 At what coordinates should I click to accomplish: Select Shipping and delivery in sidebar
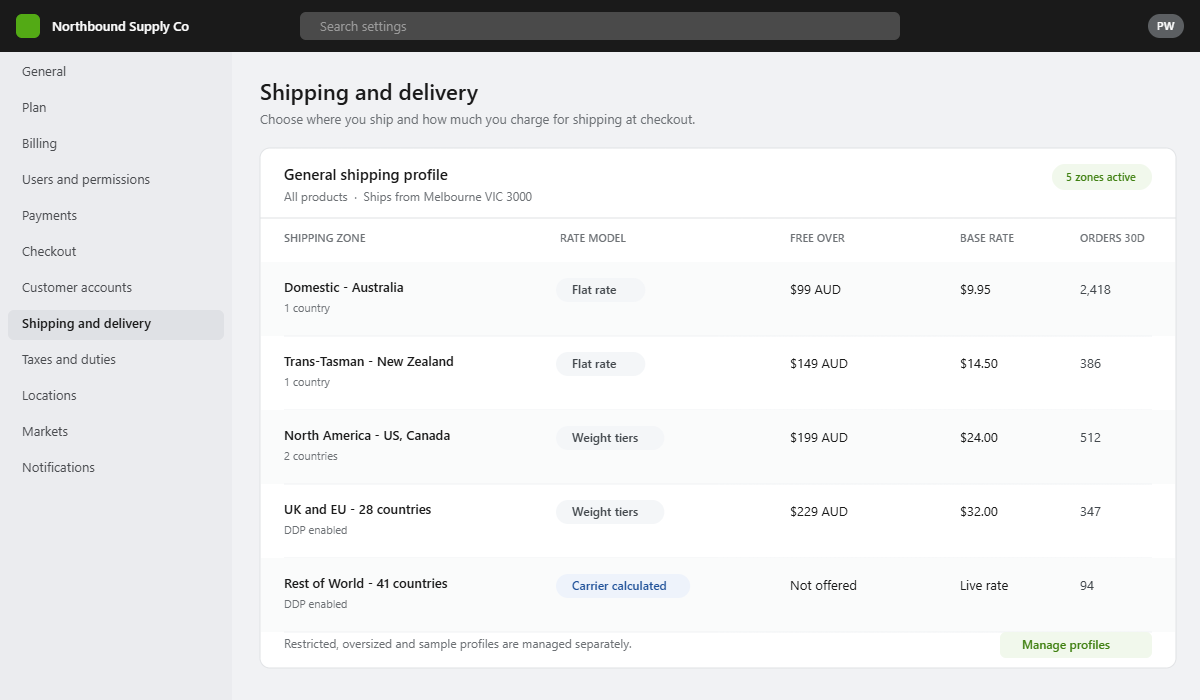(116, 324)
